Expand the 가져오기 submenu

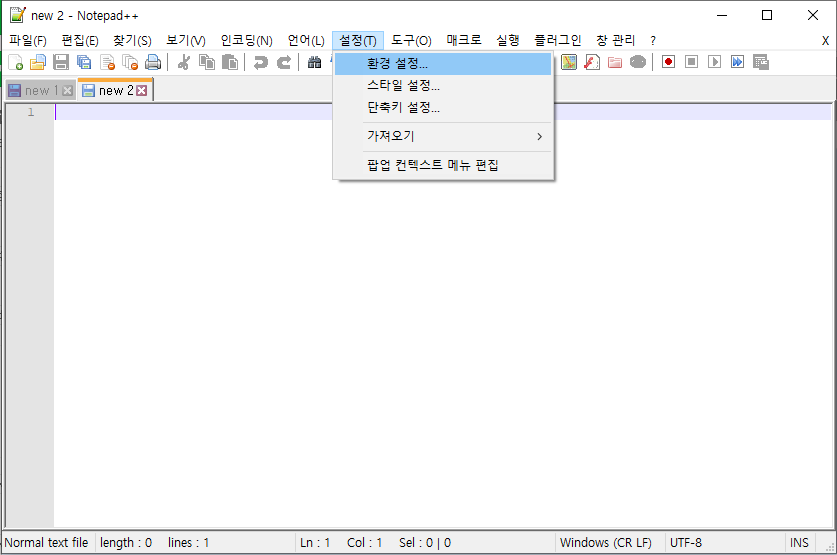(x=443, y=136)
